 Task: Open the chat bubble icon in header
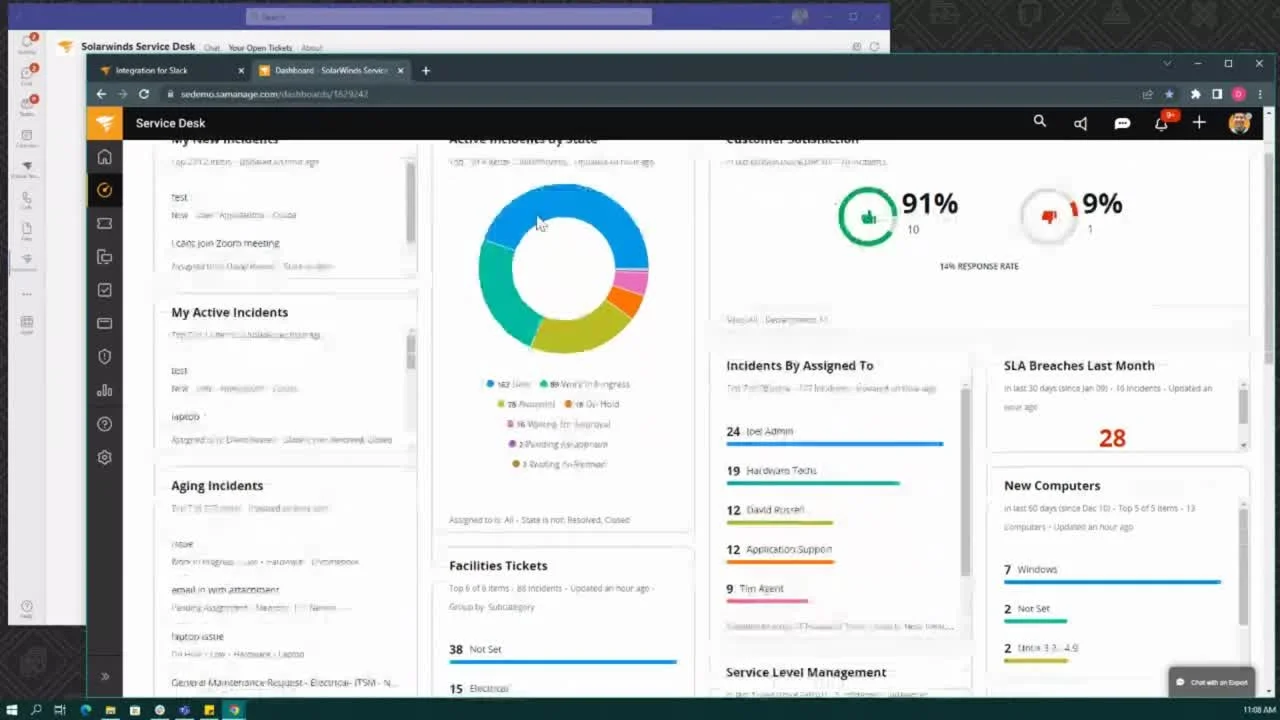[1122, 123]
